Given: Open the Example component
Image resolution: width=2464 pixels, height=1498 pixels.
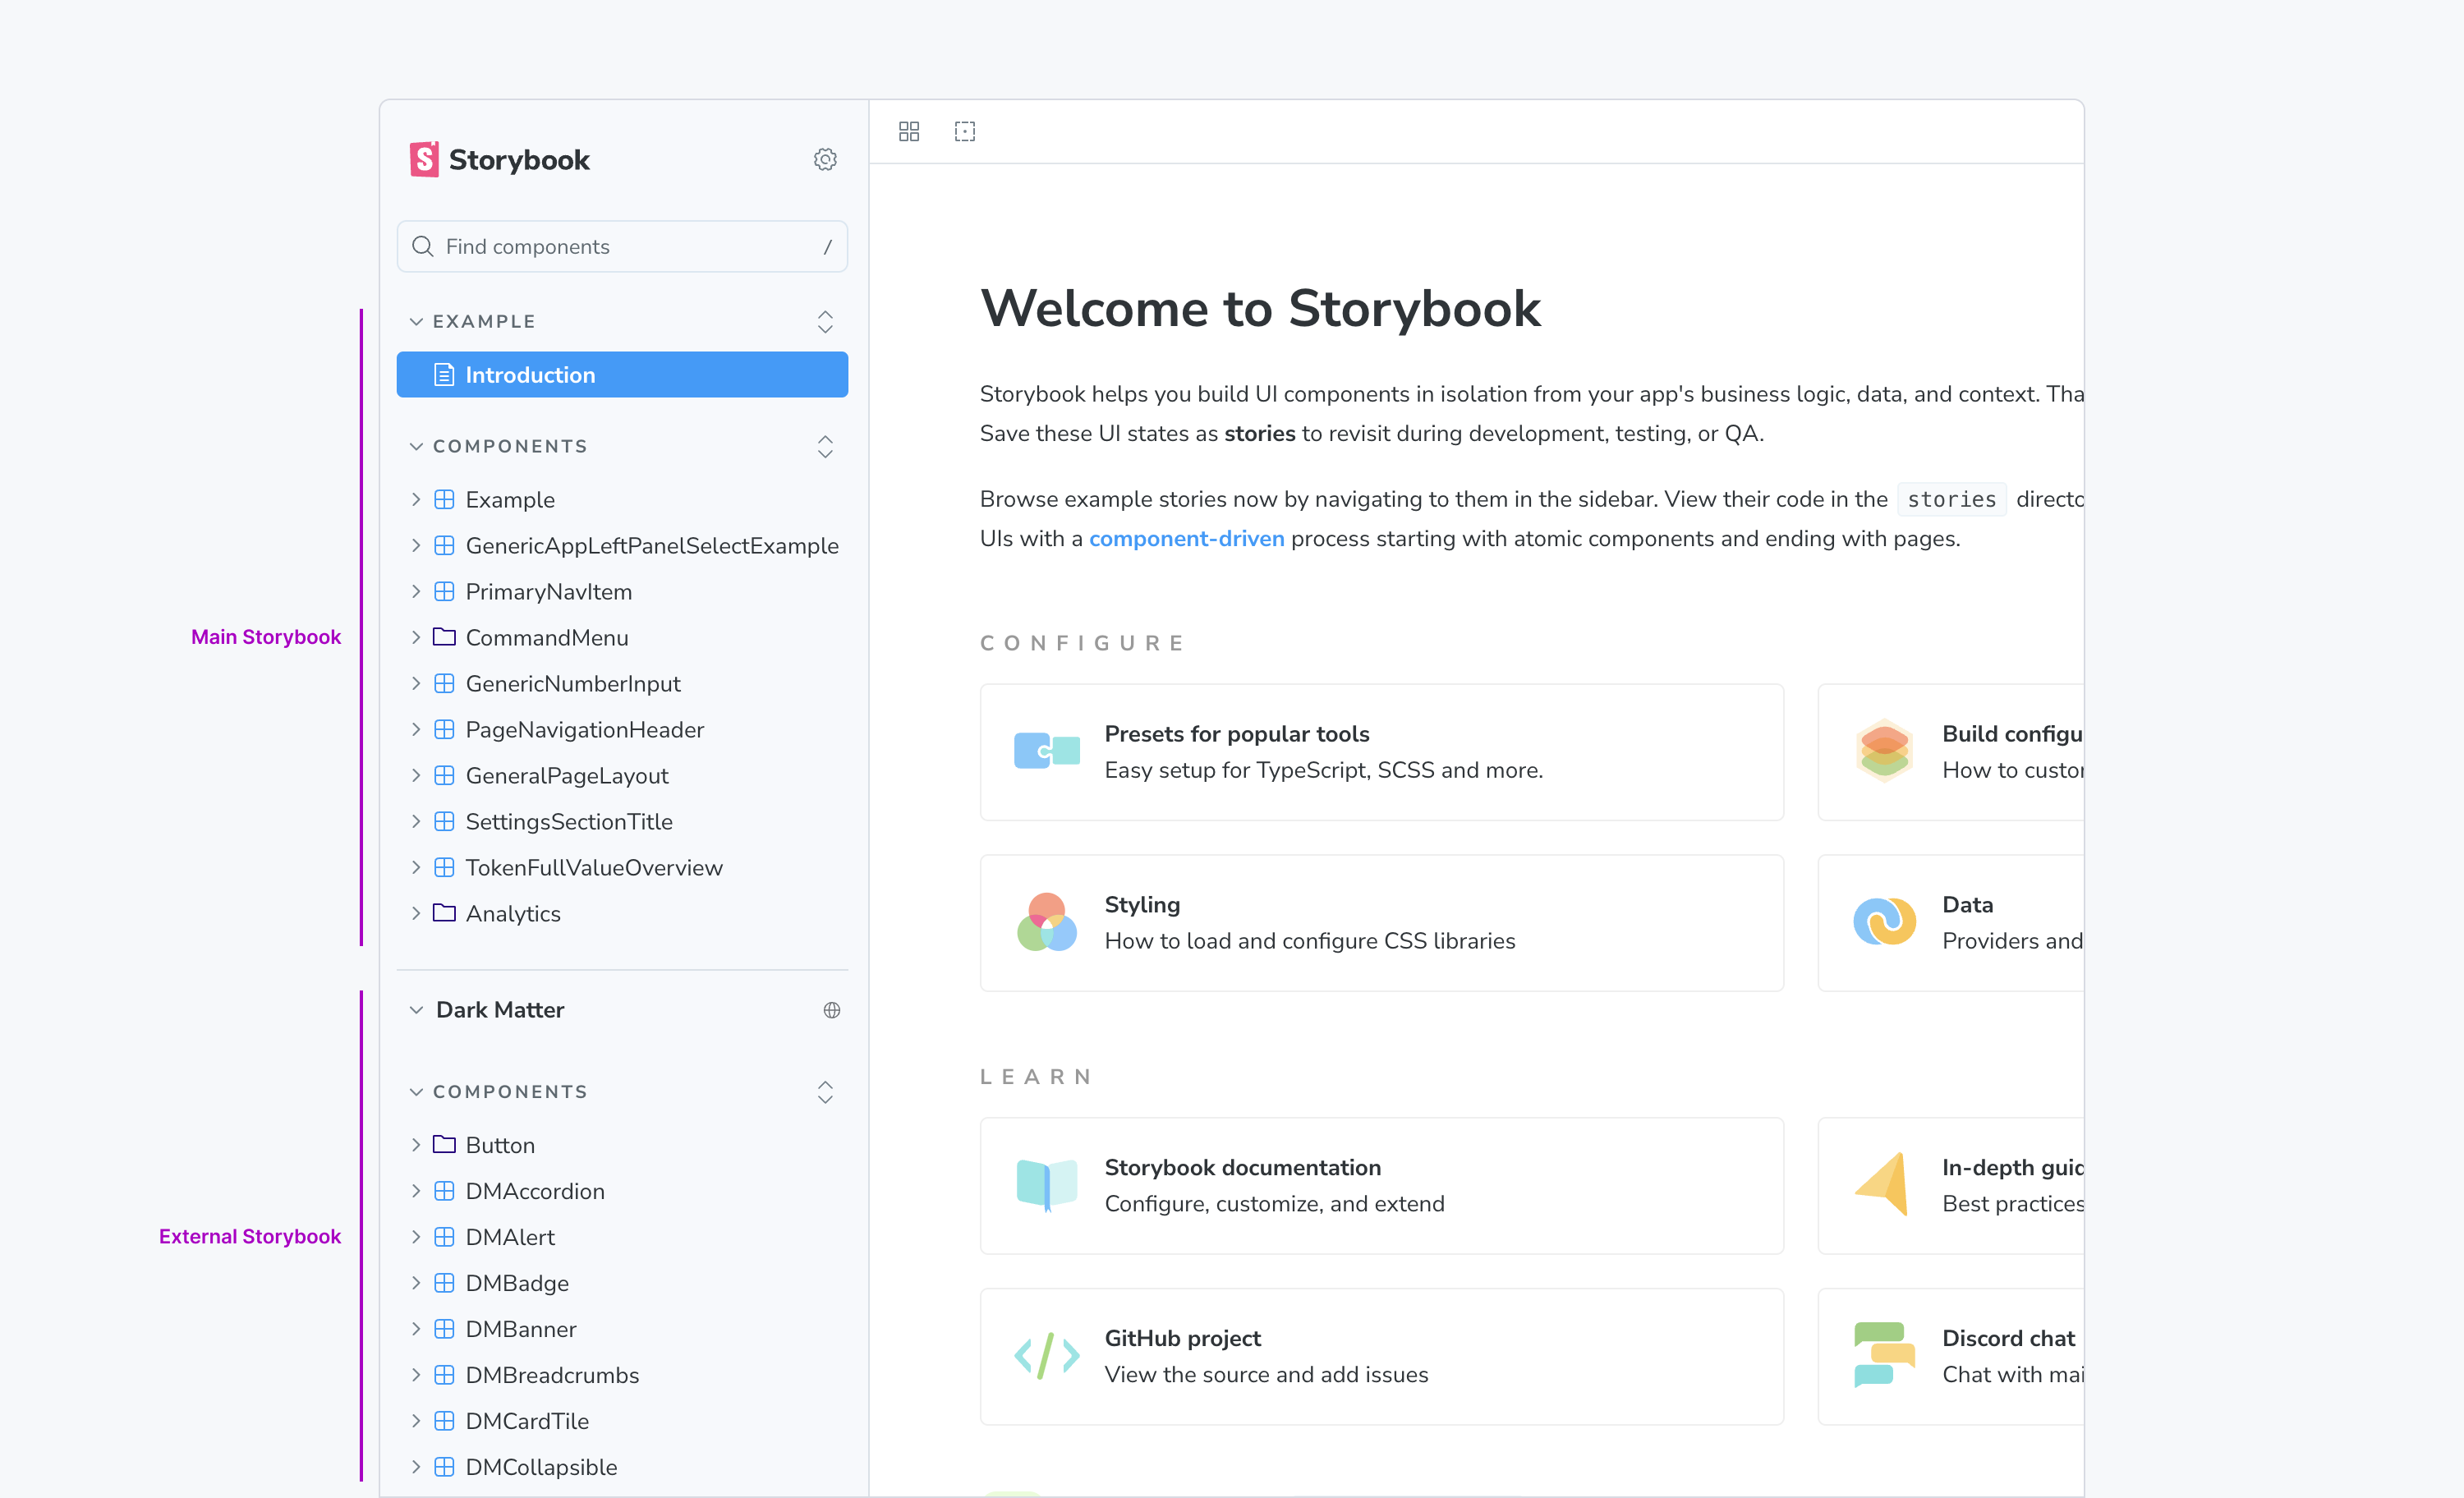Looking at the screenshot, I should [622, 500].
